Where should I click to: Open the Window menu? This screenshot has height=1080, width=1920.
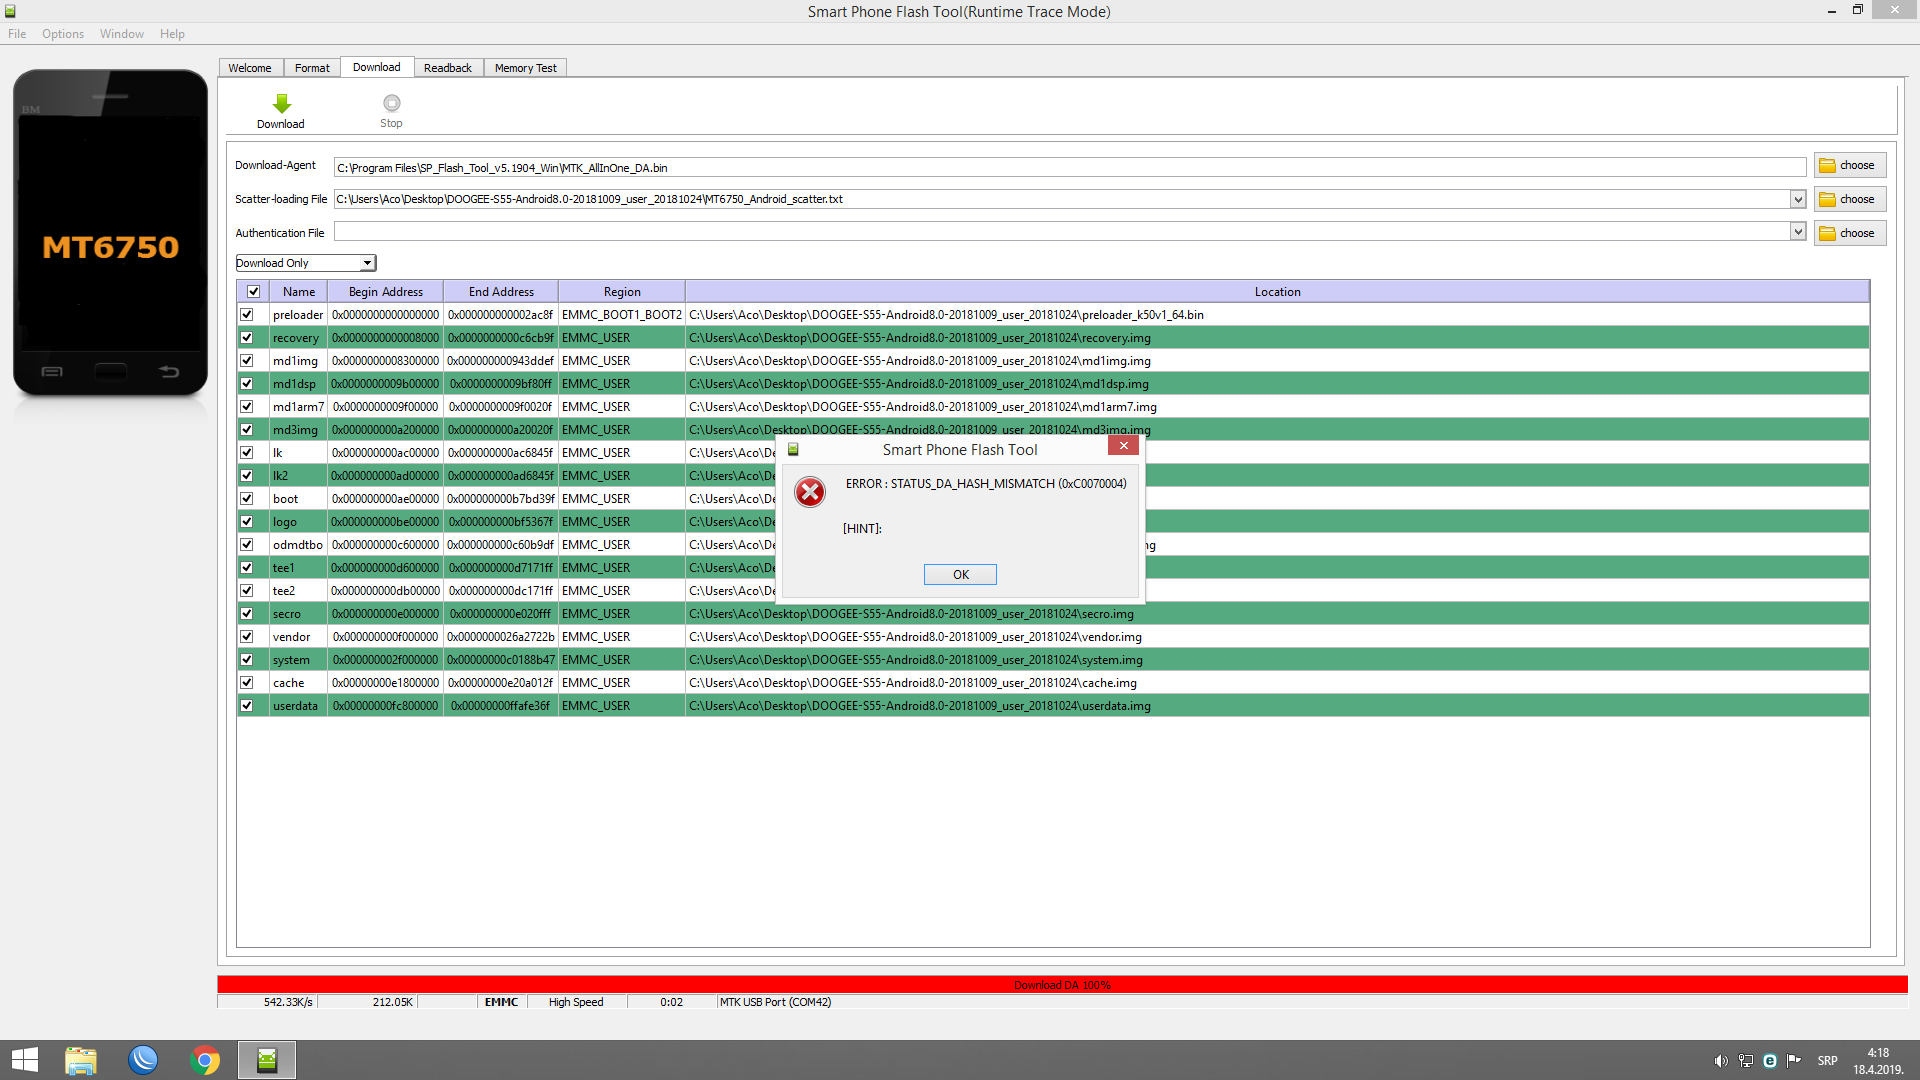tap(122, 34)
